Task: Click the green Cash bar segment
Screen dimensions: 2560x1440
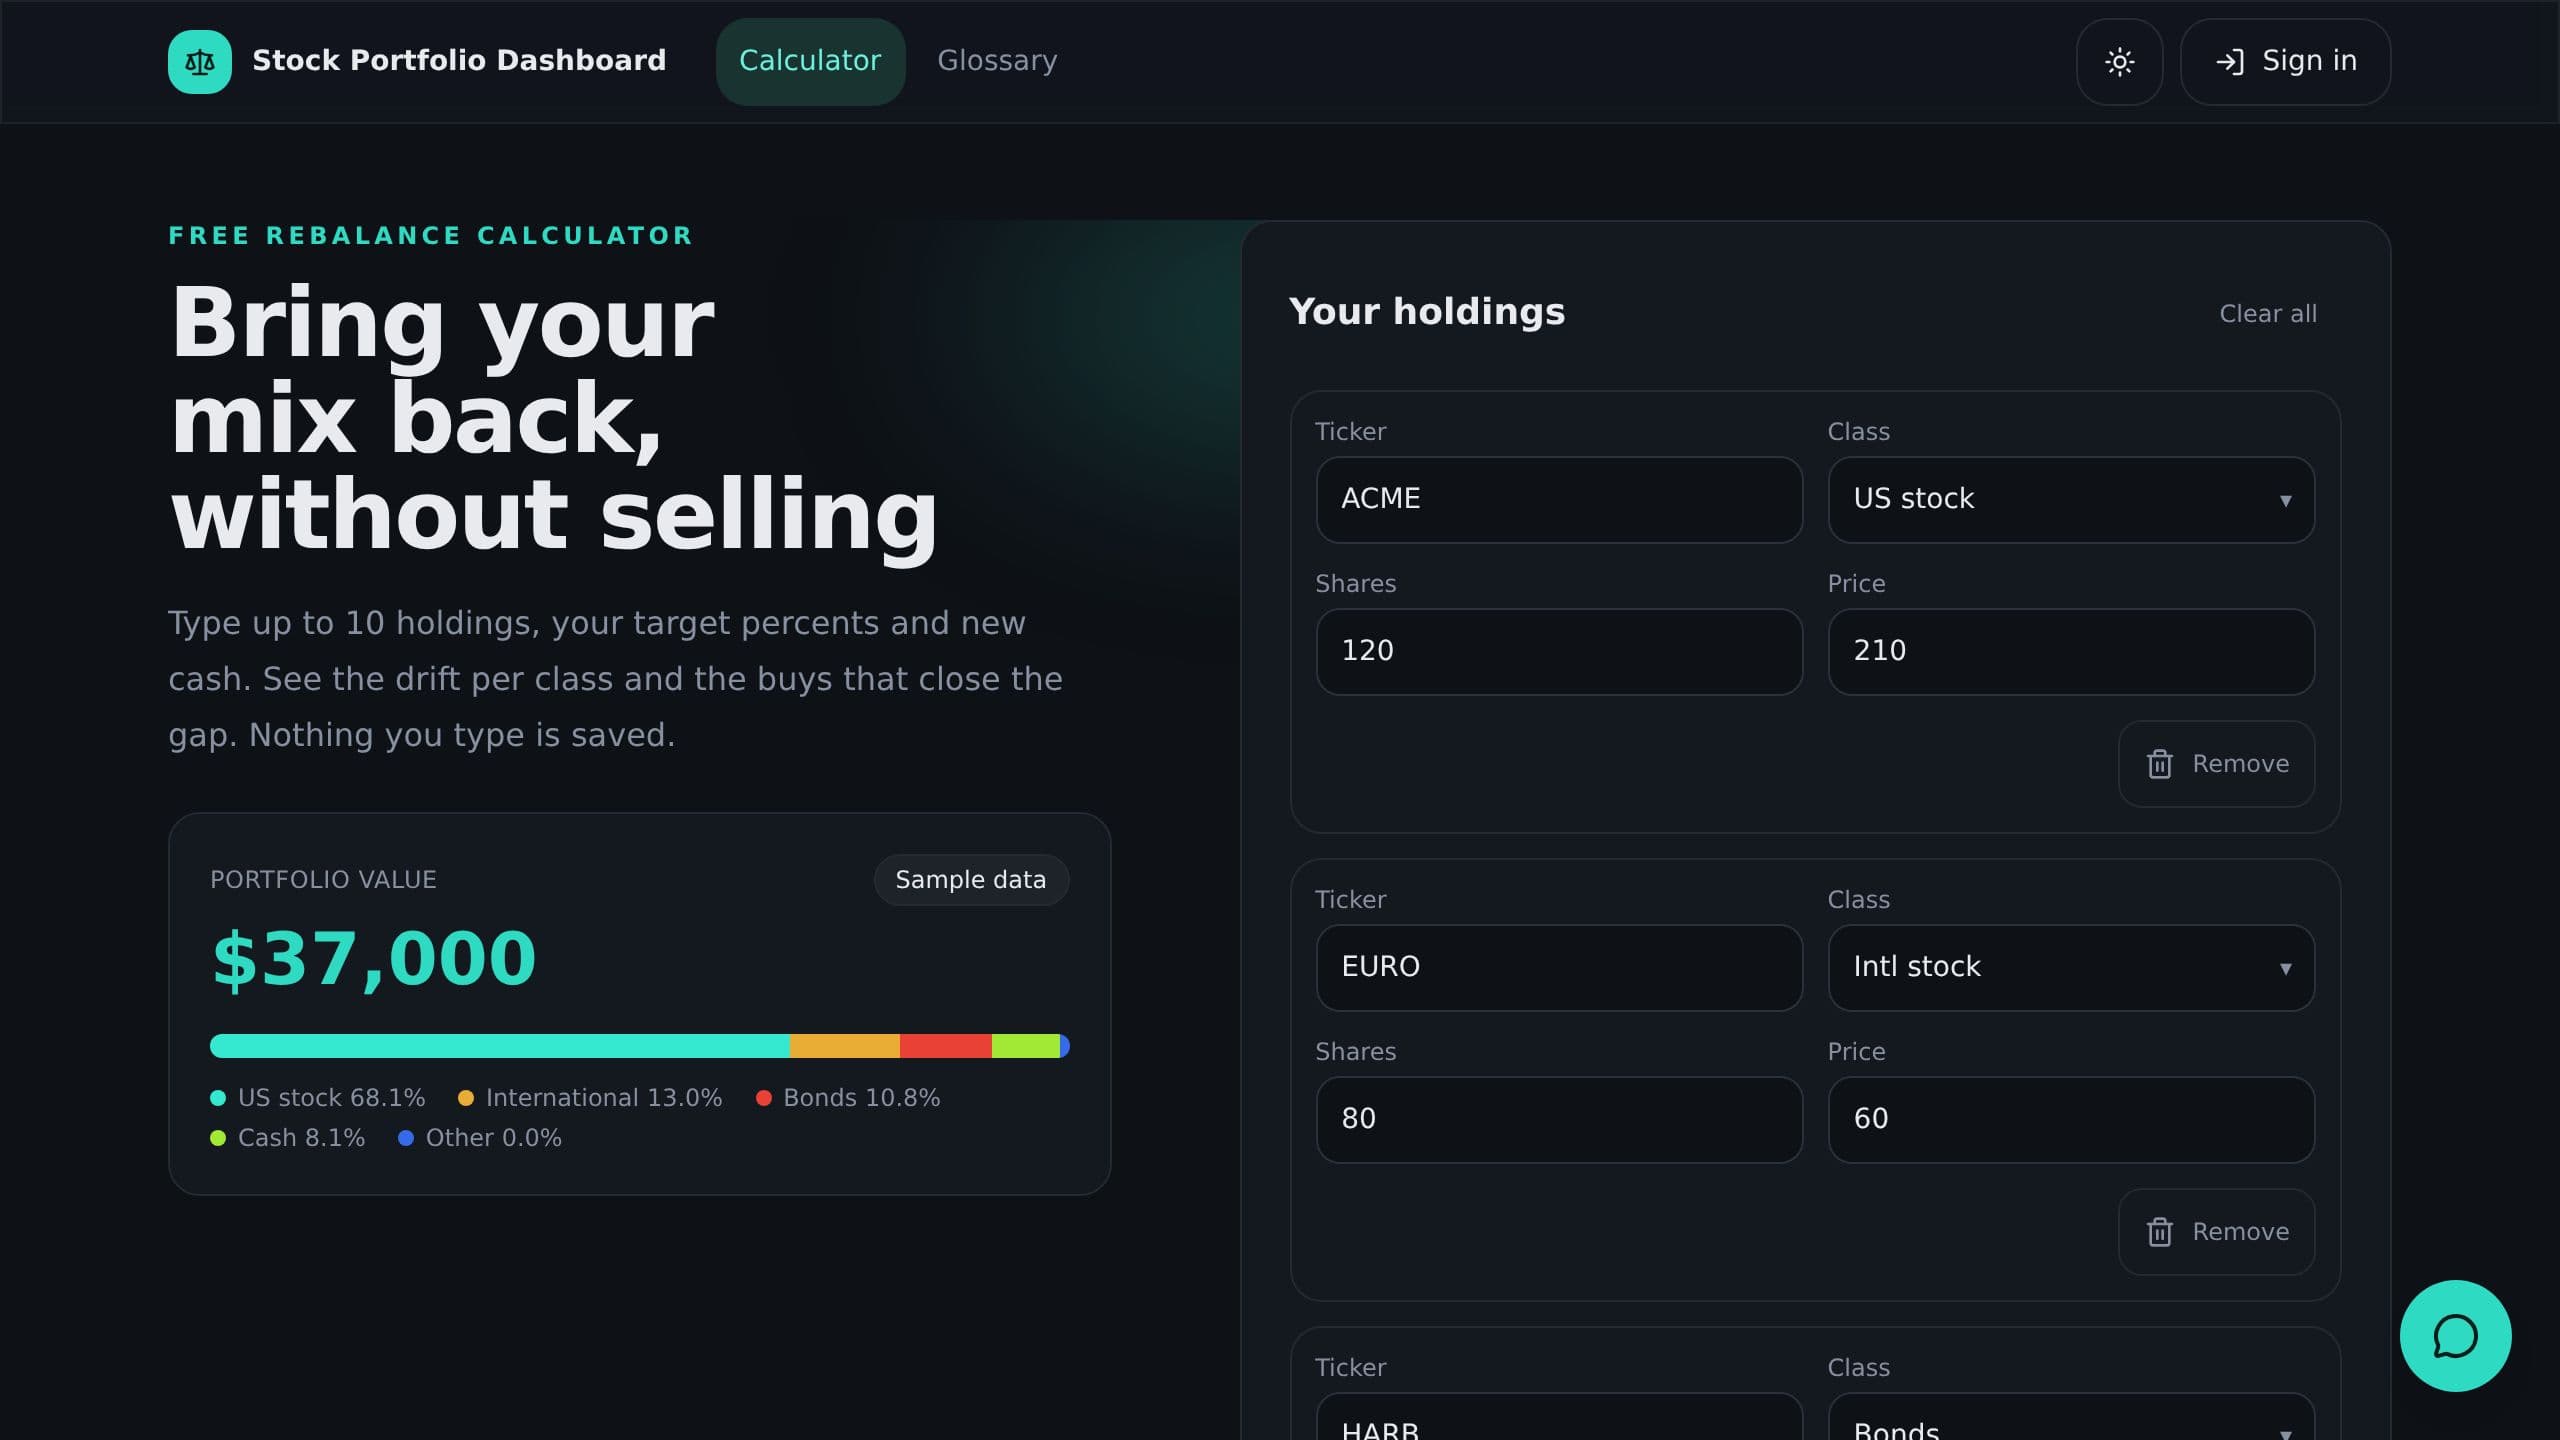Action: point(1026,1046)
